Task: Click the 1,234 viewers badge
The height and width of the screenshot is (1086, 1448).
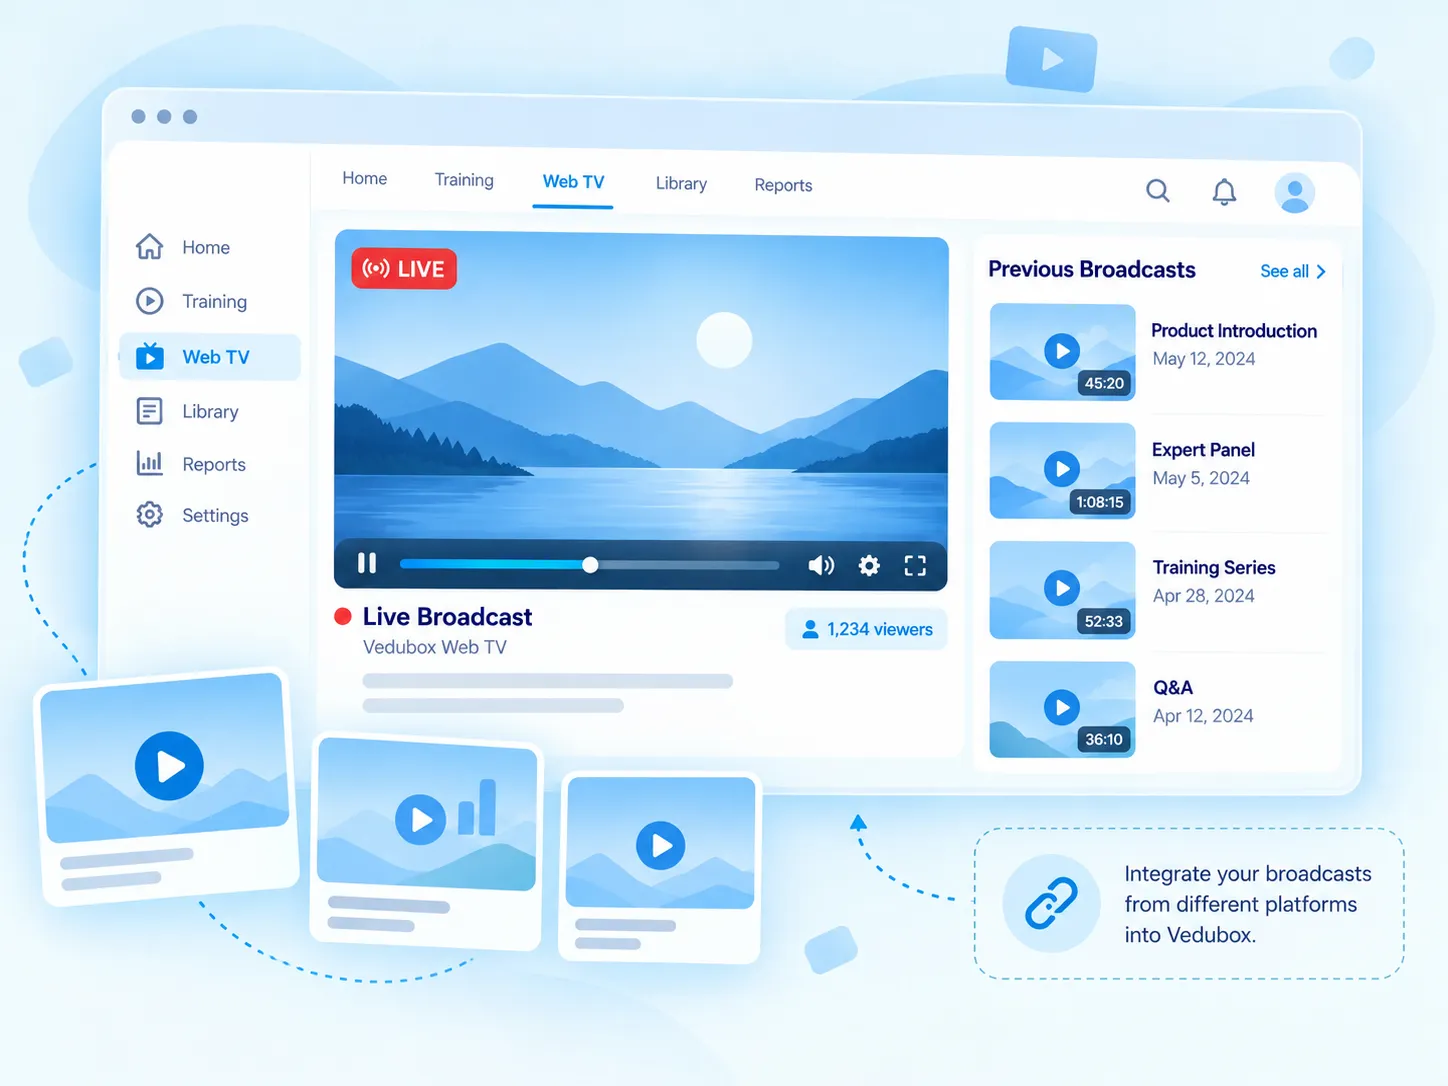Action: 866,629
